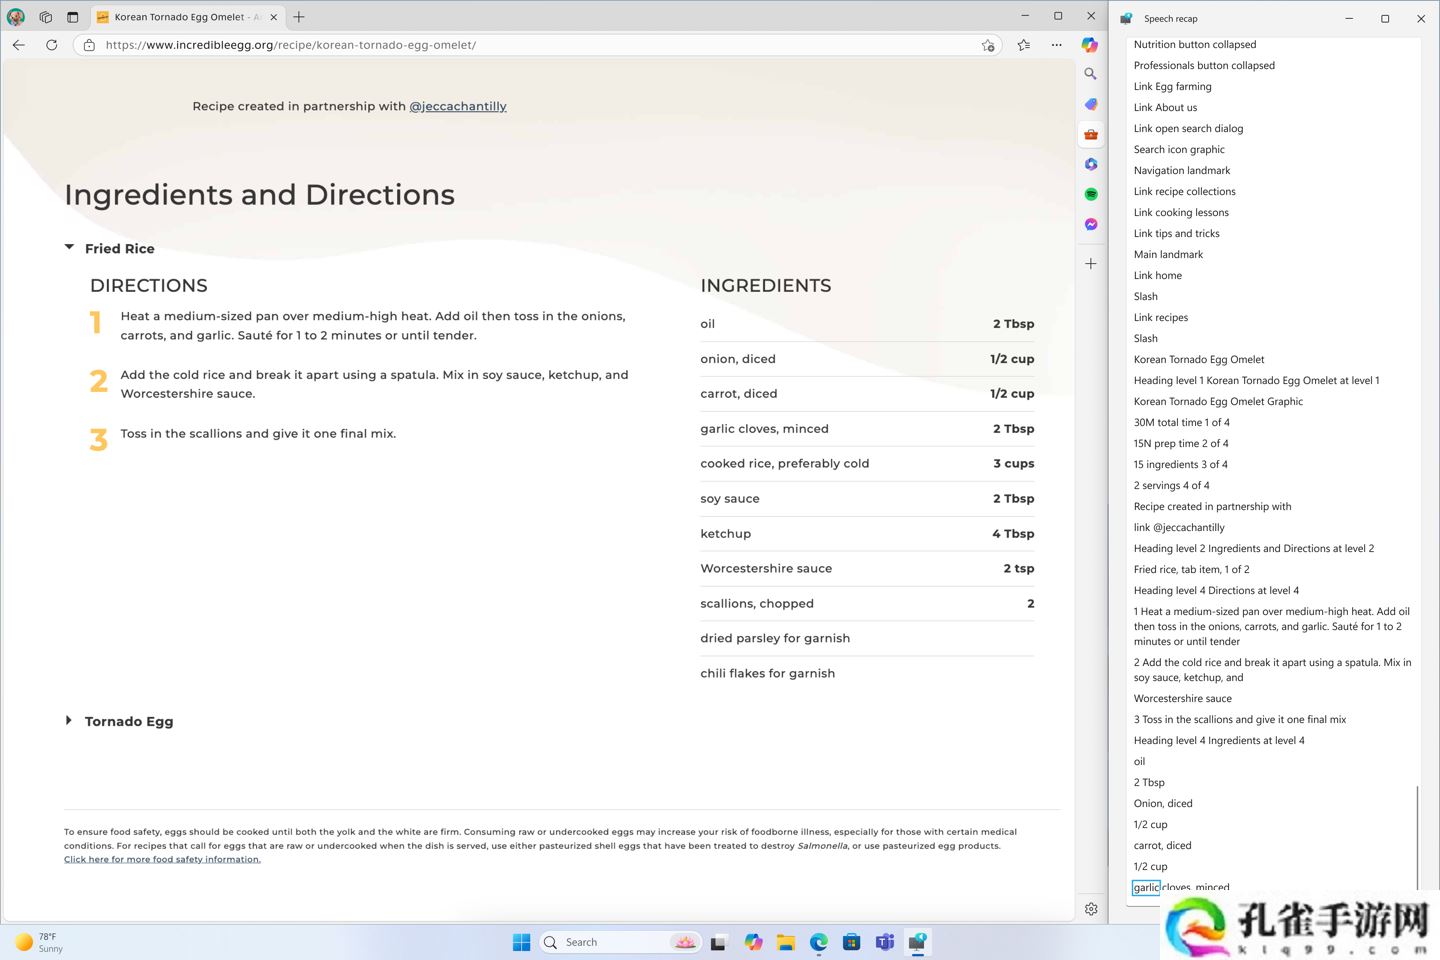Open the Shopping panel in the sidebar
The image size is (1440, 960).
click(1090, 104)
